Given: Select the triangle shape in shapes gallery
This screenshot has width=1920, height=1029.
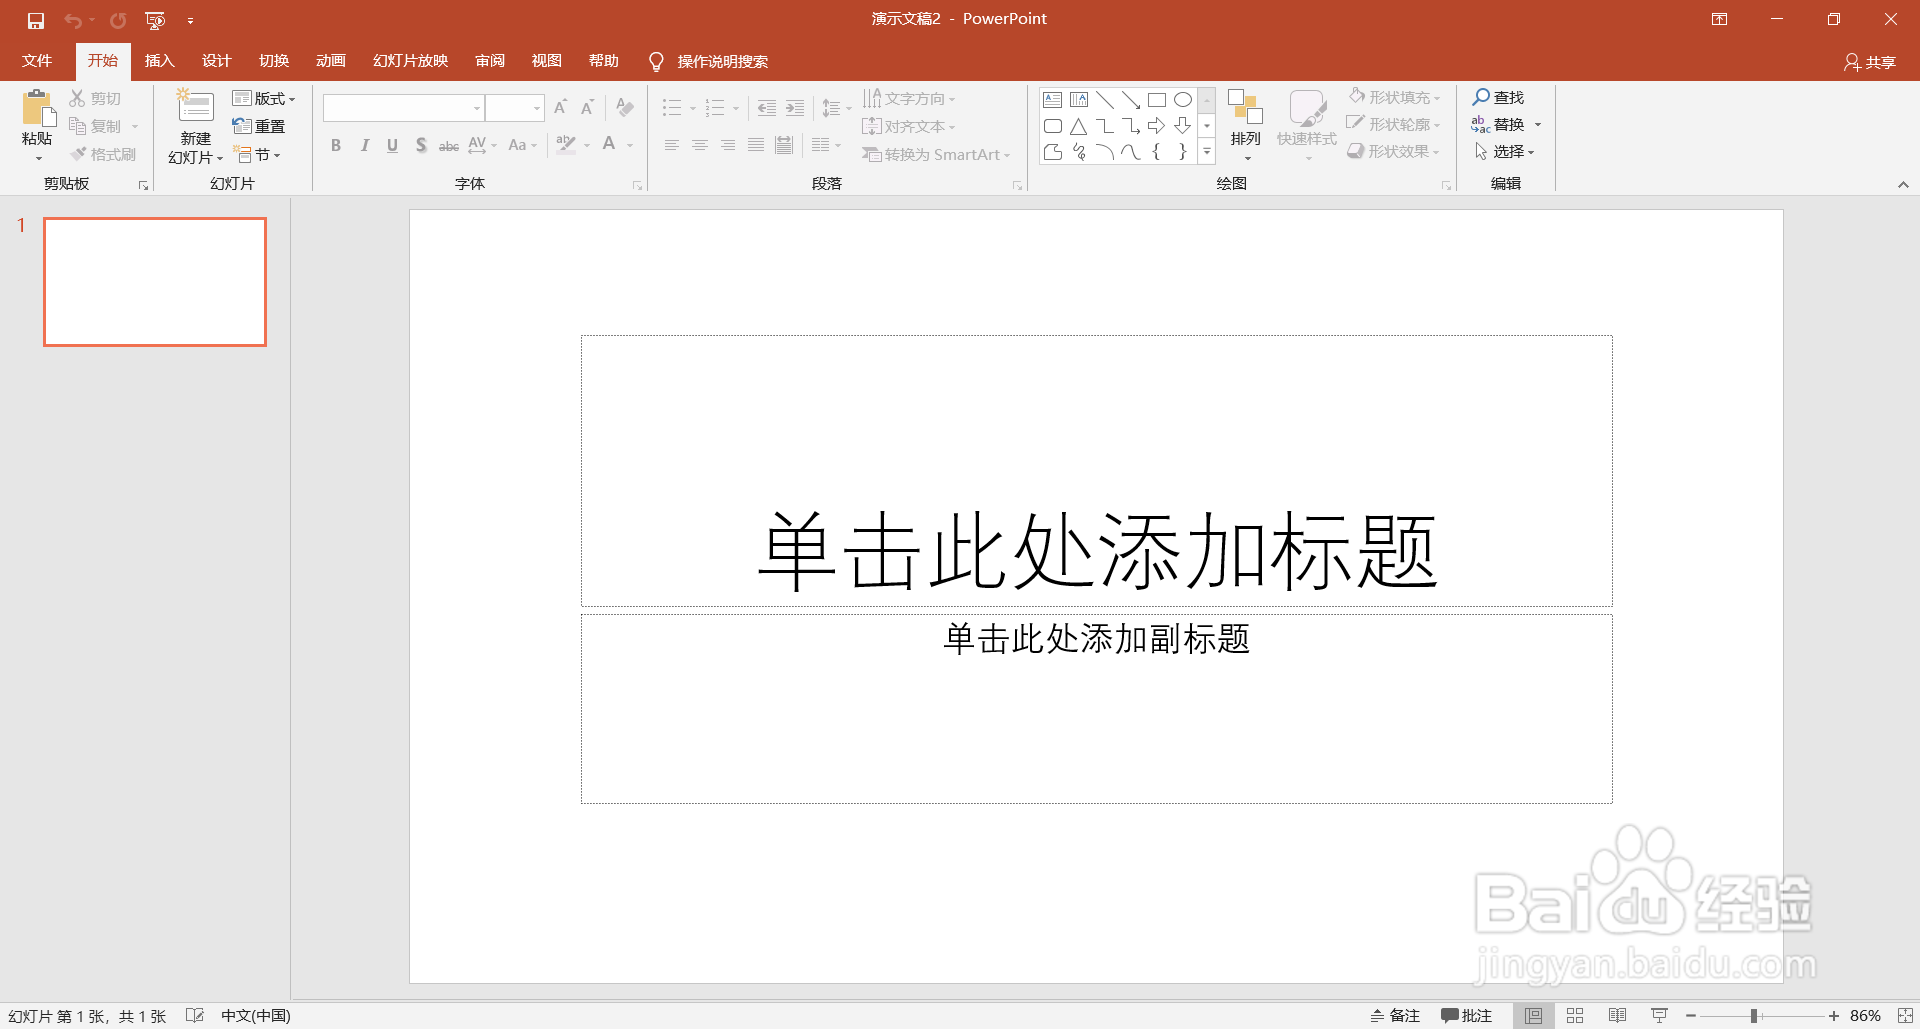Looking at the screenshot, I should 1079,126.
